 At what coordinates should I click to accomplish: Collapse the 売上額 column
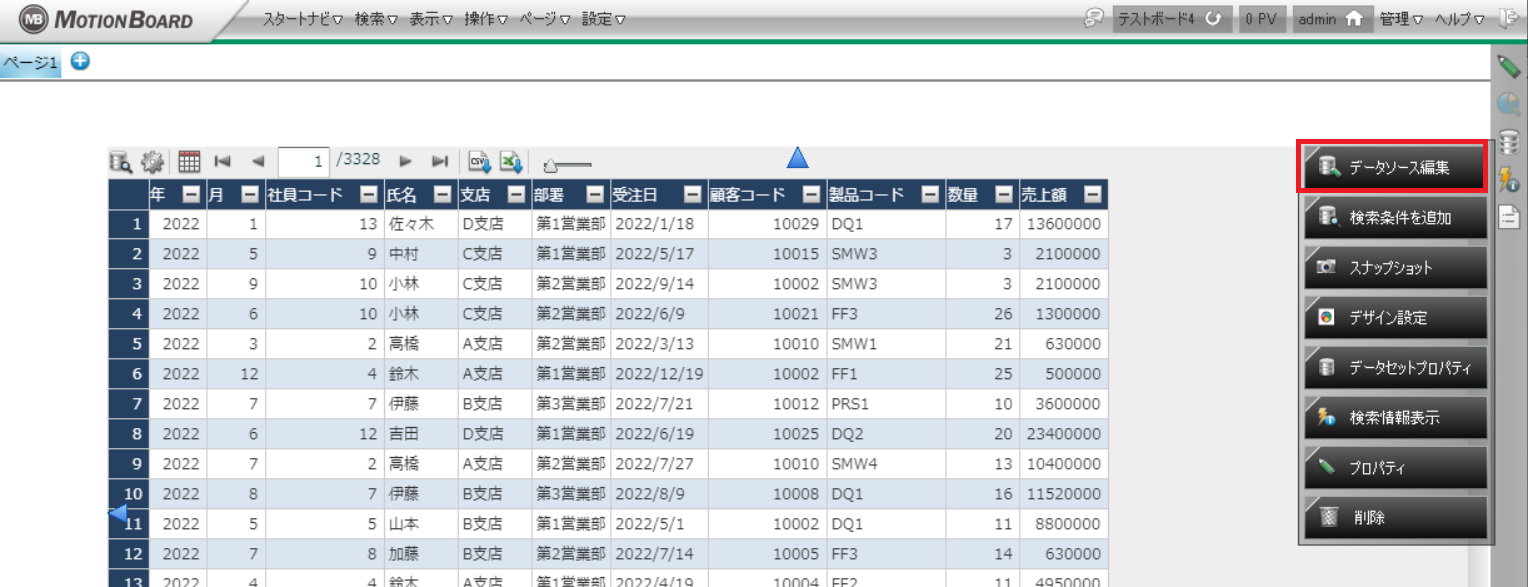[x=1092, y=195]
